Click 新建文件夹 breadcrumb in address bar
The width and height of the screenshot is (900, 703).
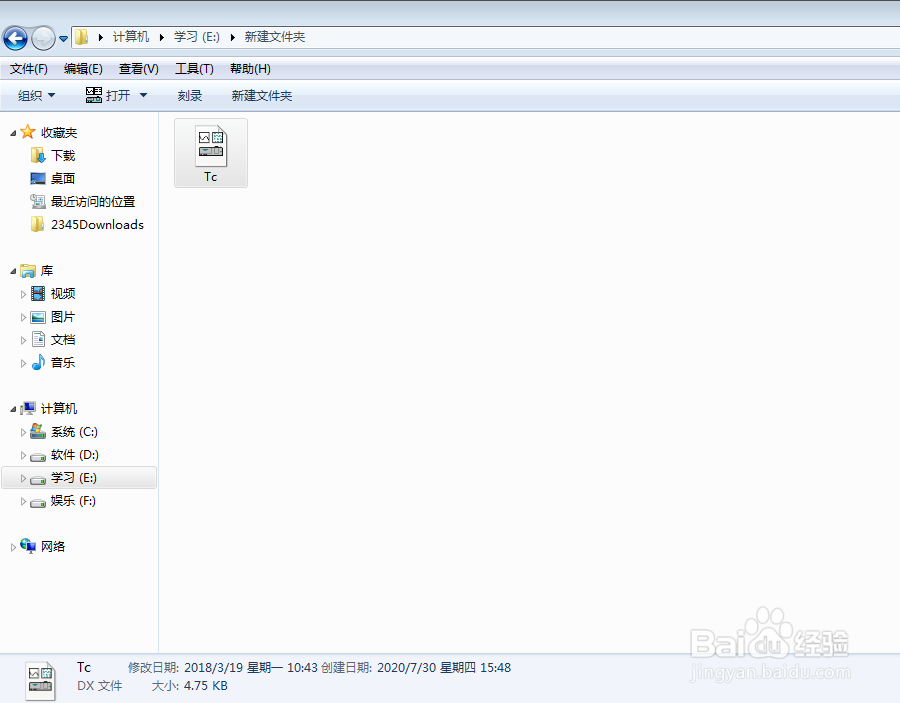[275, 37]
